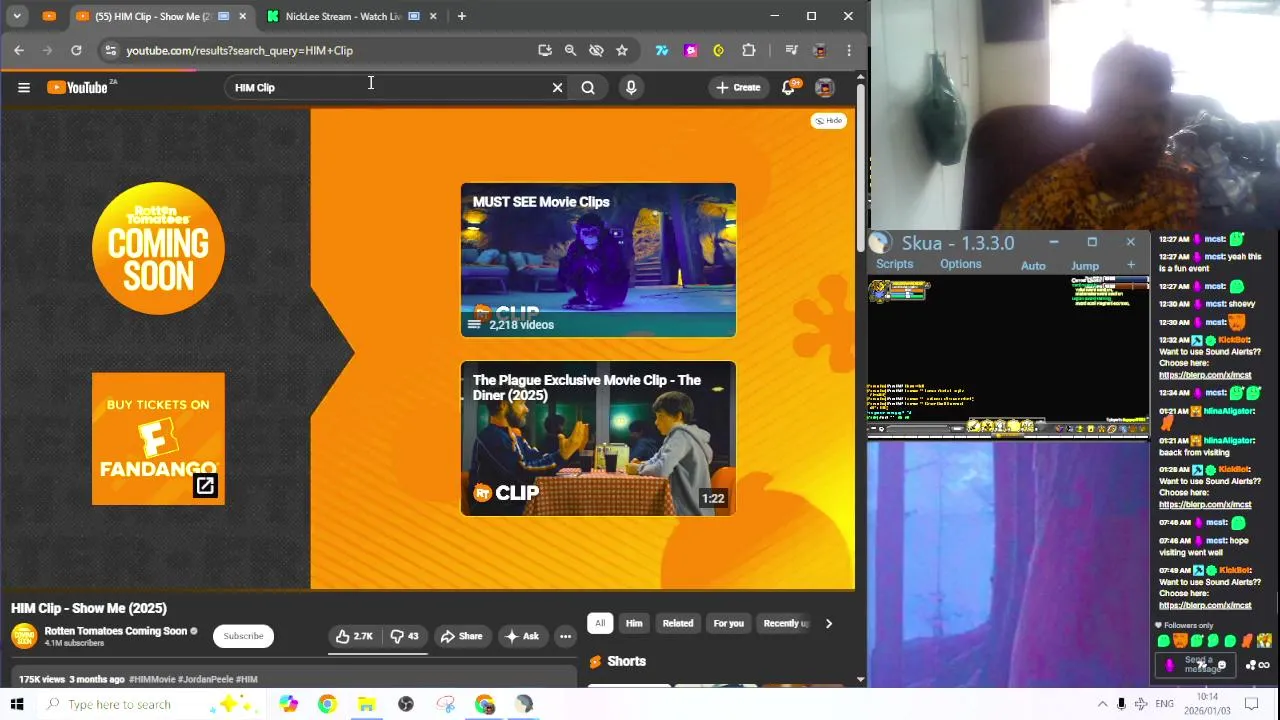The width and height of the screenshot is (1280, 720).
Task: Select the 'Related' filter chip
Action: click(x=677, y=623)
